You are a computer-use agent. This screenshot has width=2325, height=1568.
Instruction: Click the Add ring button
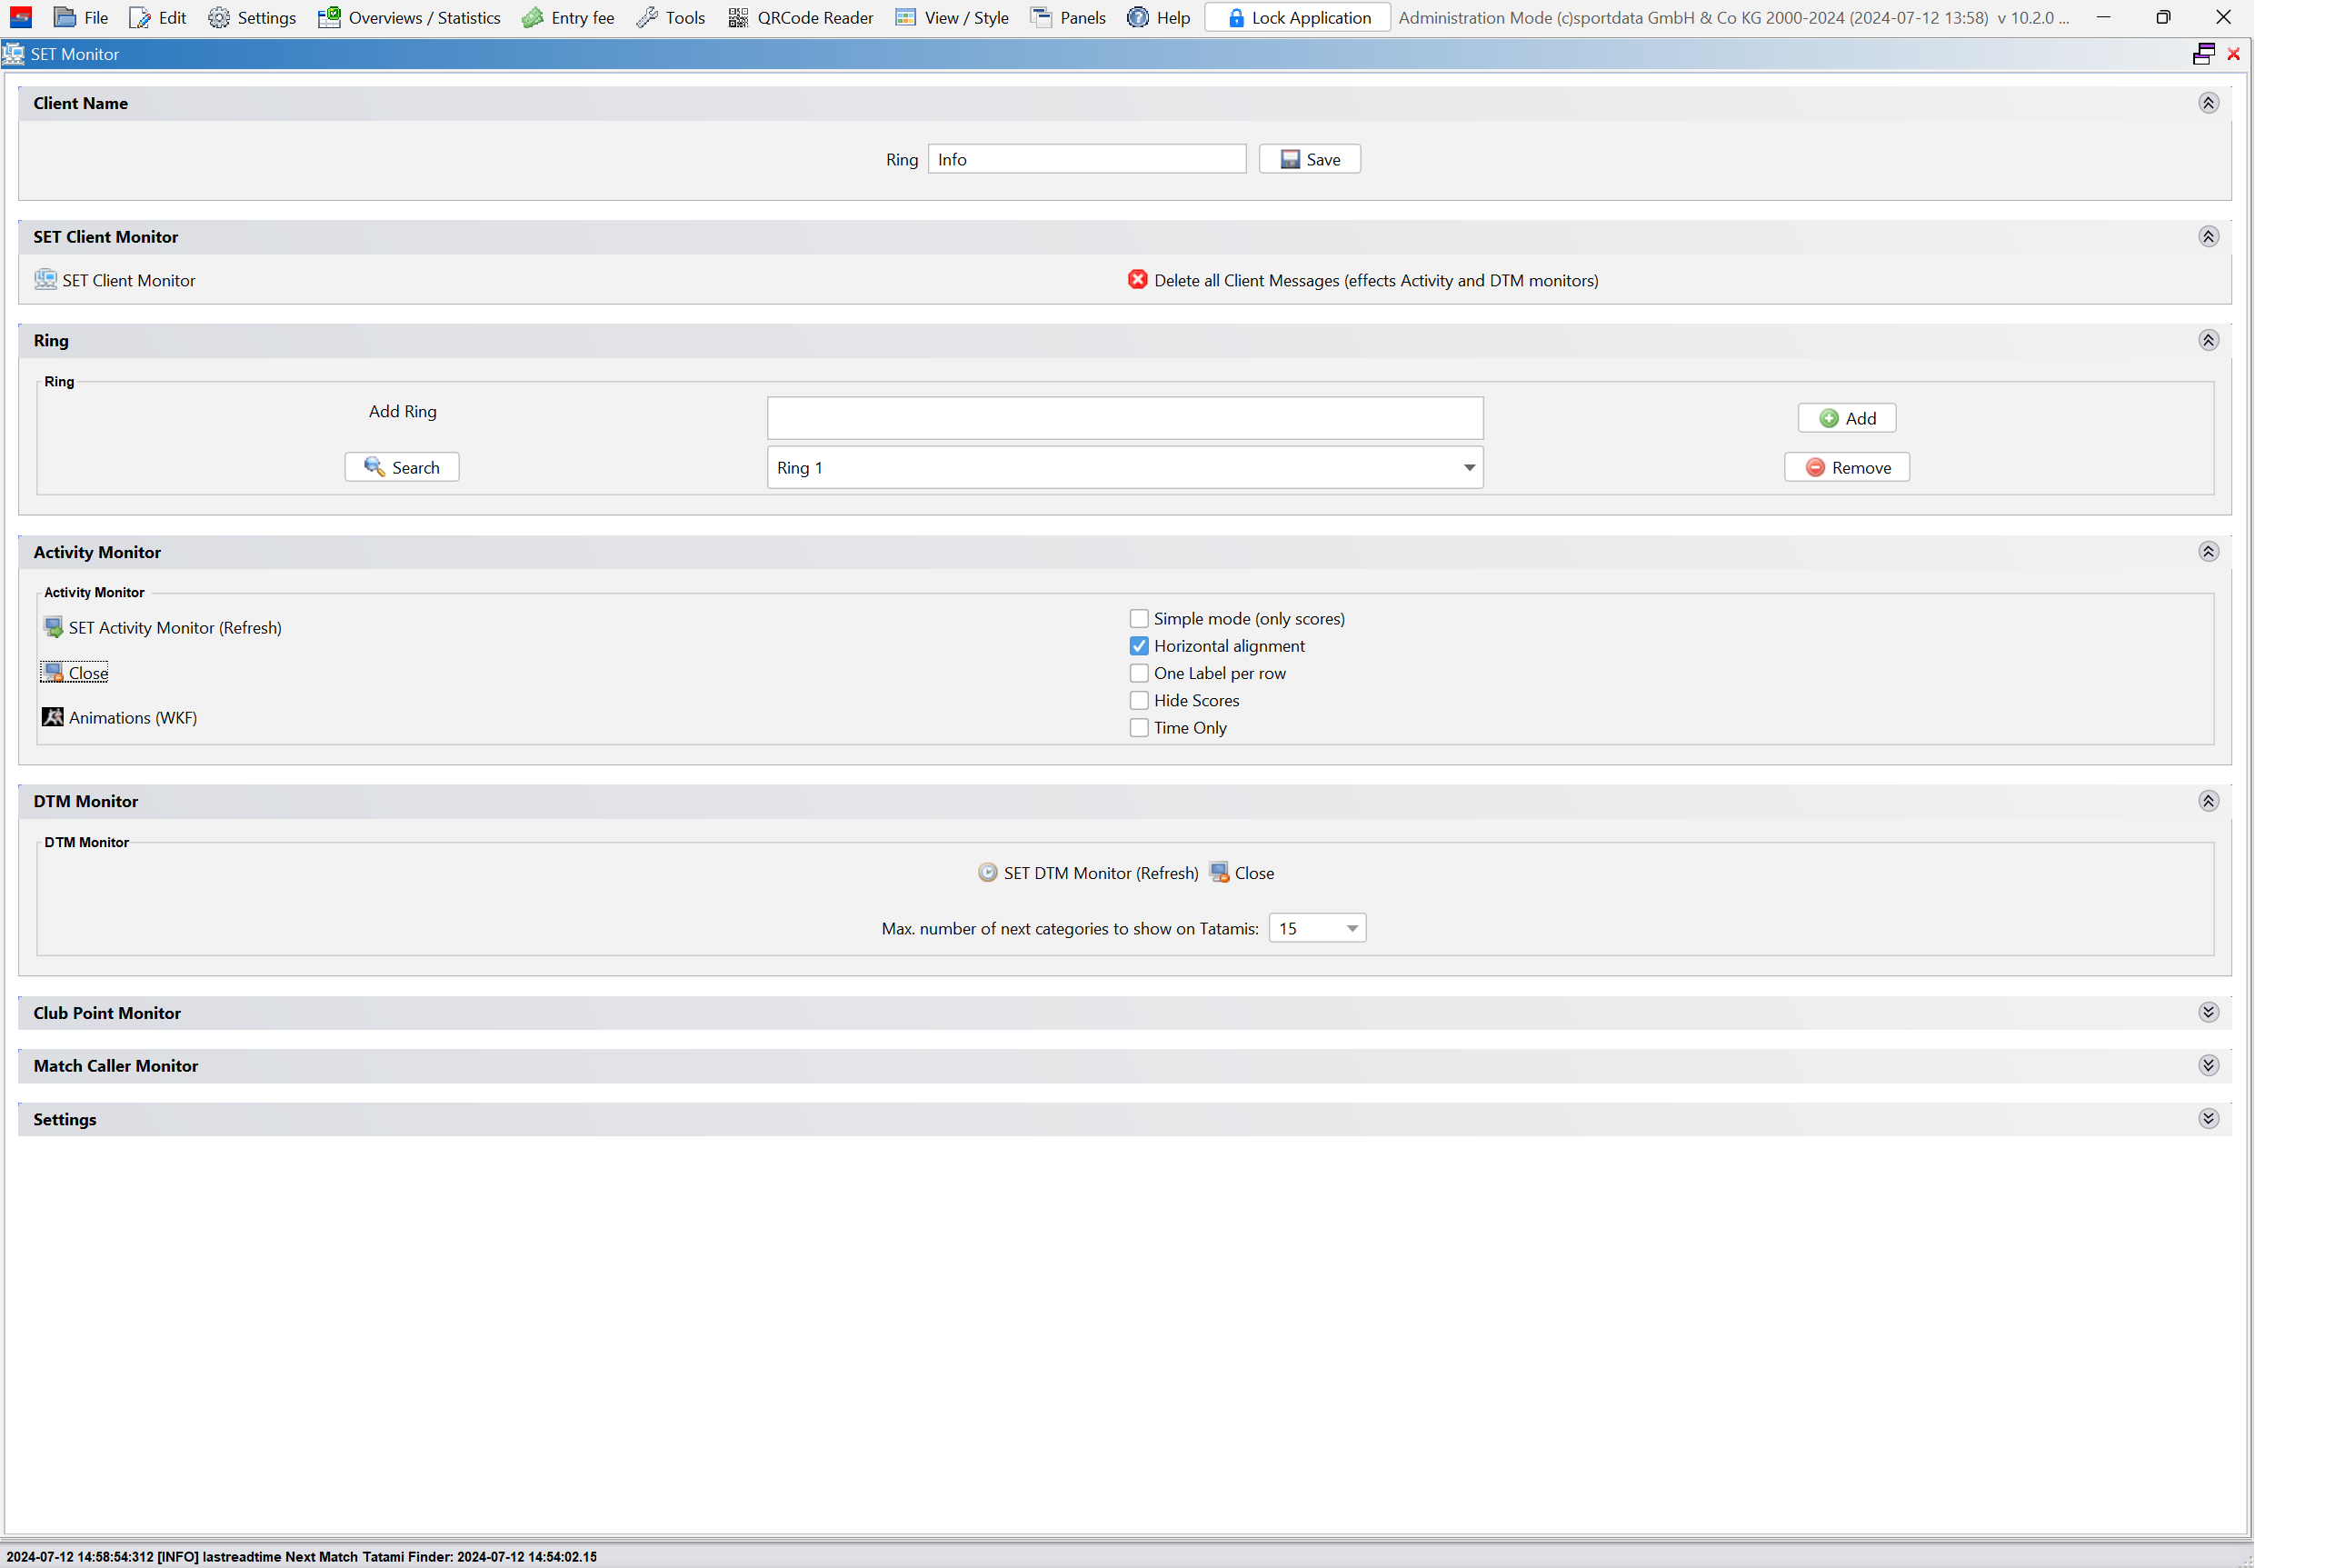pos(1846,418)
